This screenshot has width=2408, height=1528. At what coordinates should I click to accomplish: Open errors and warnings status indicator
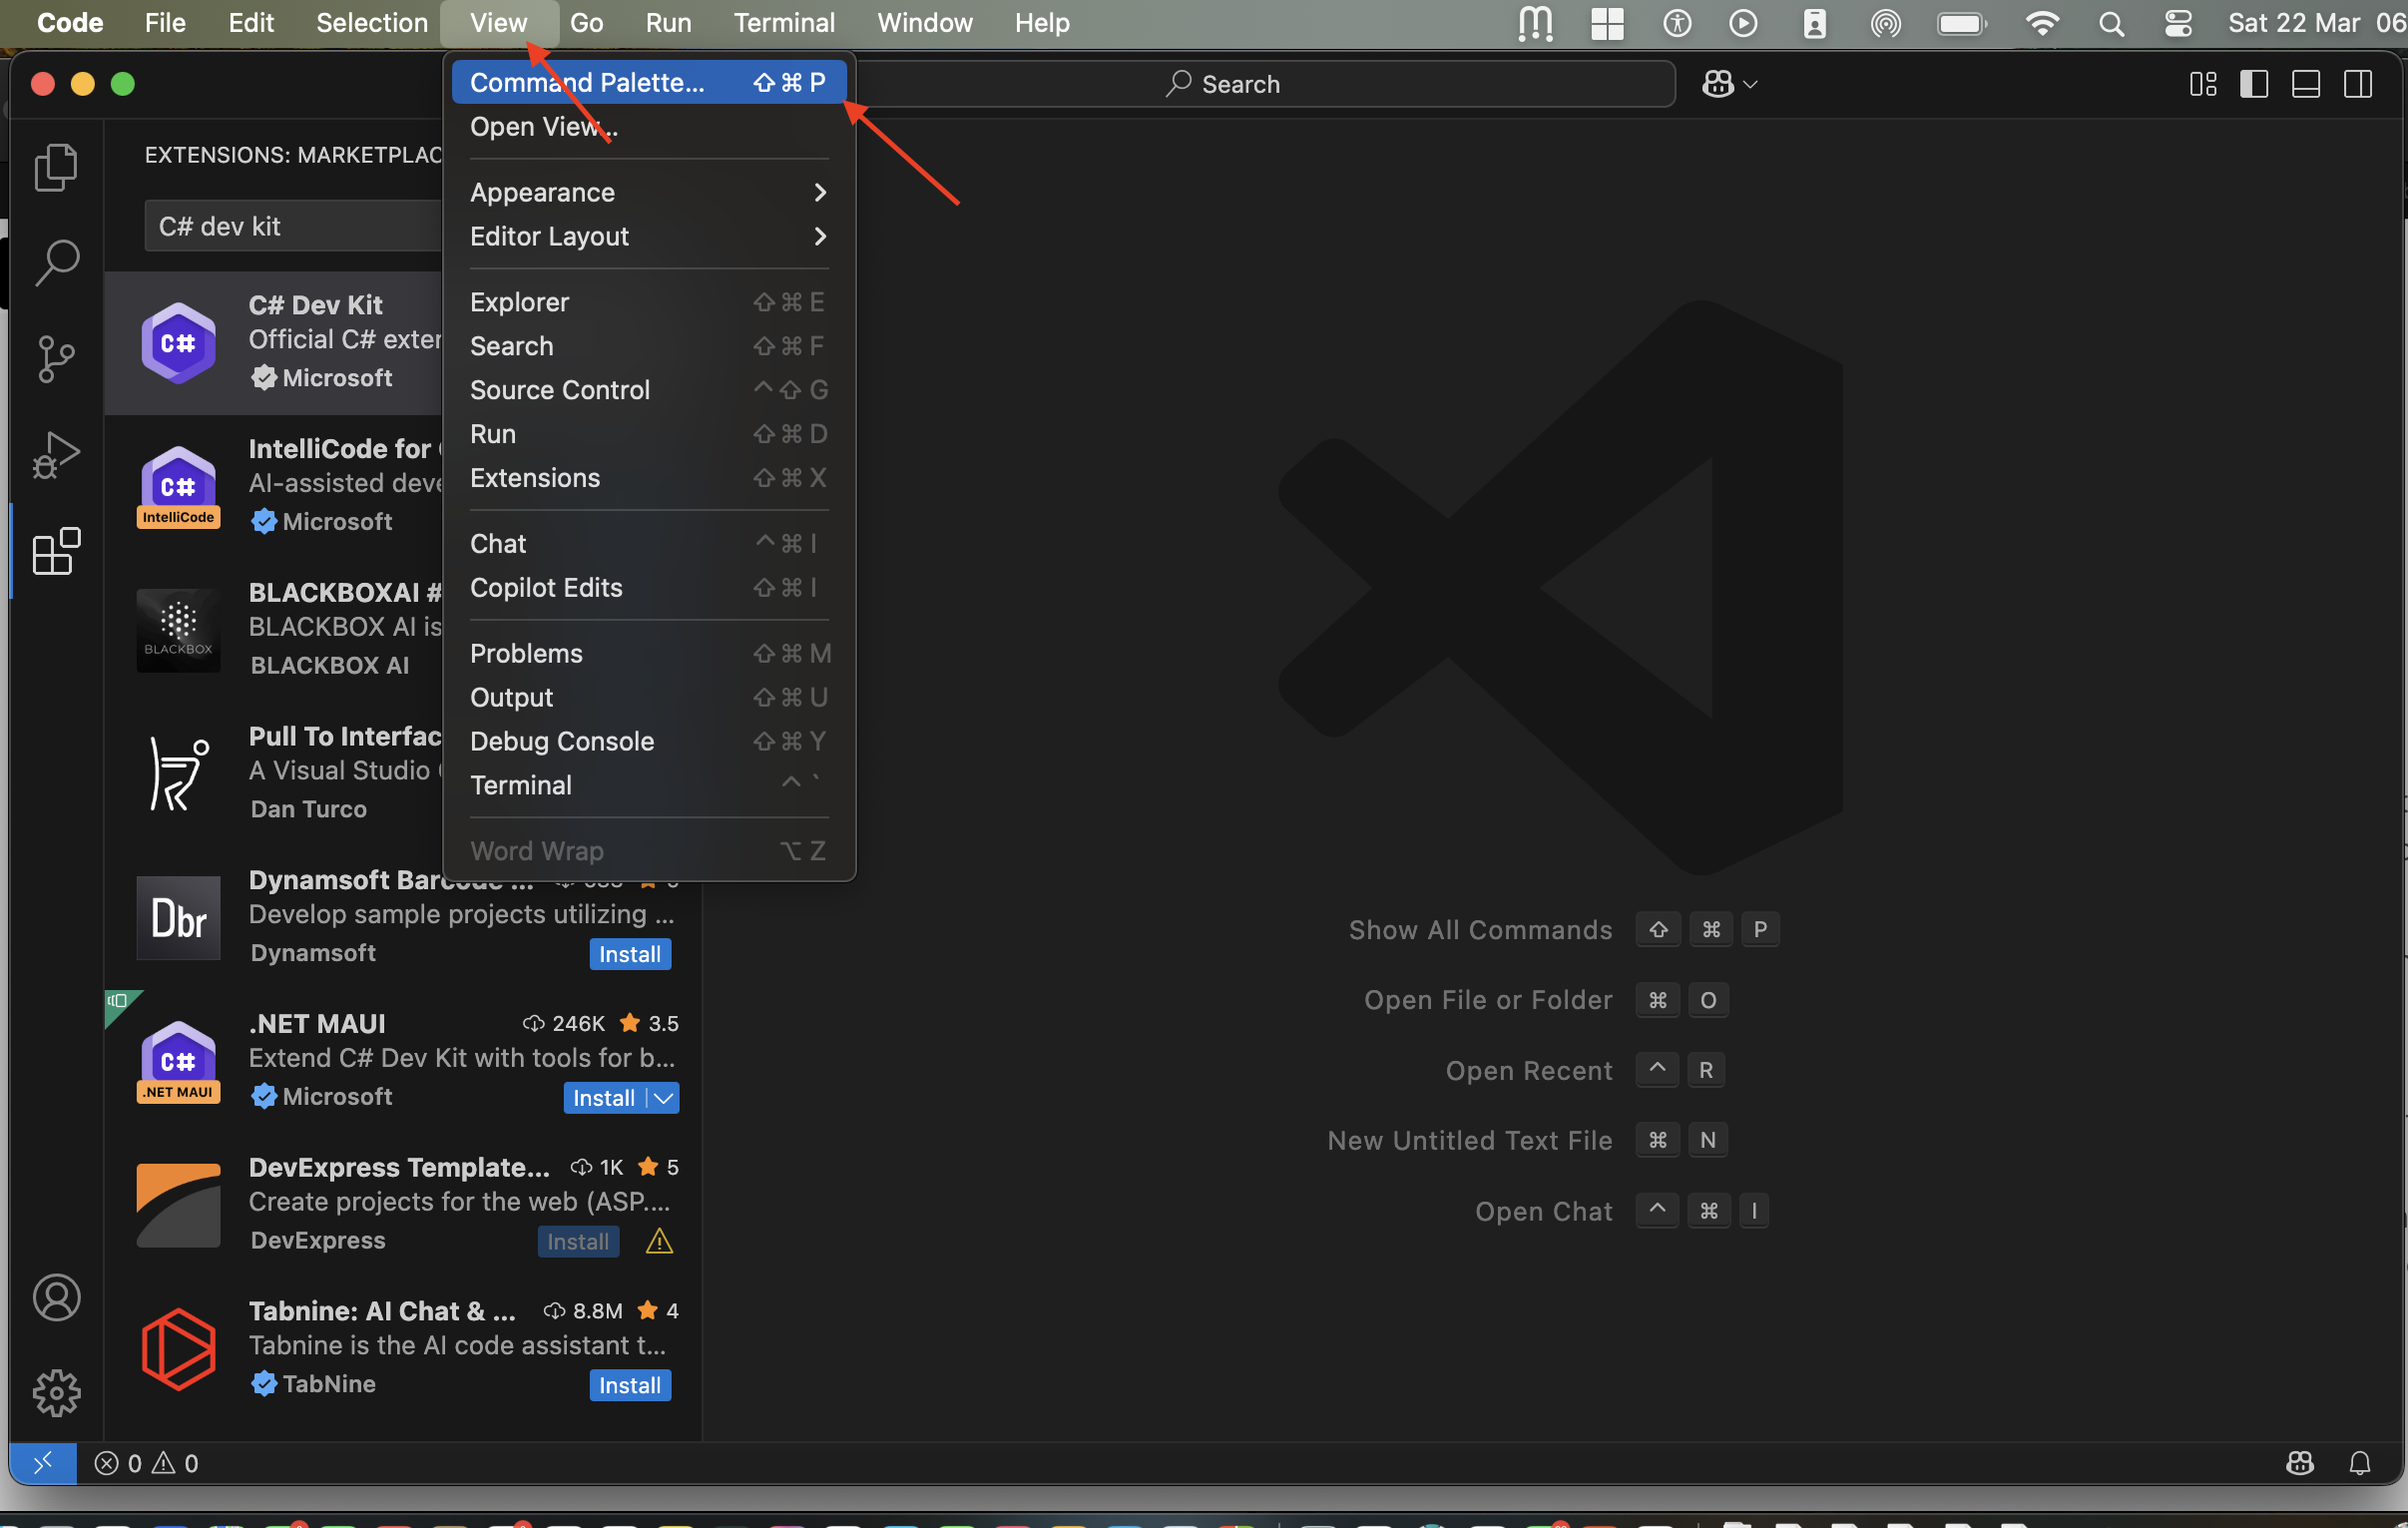[146, 1463]
